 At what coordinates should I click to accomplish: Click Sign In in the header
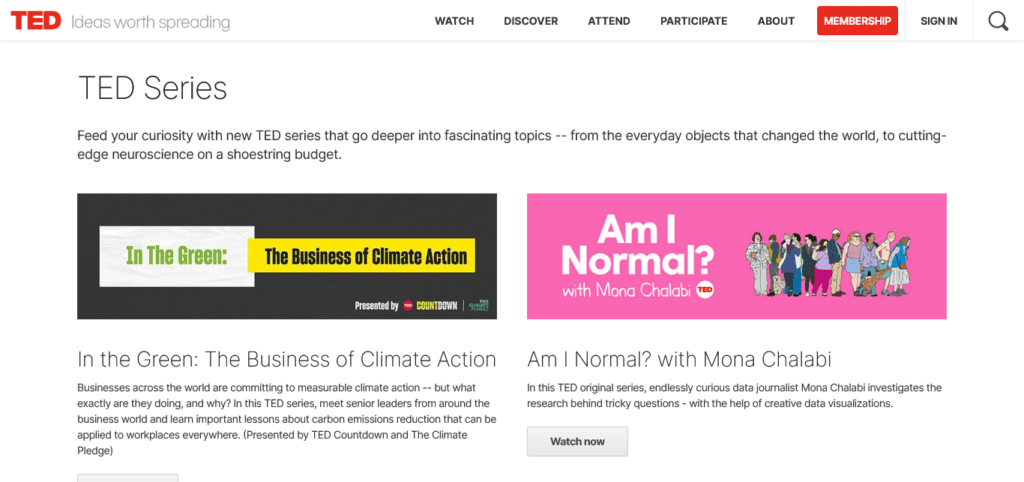point(938,21)
